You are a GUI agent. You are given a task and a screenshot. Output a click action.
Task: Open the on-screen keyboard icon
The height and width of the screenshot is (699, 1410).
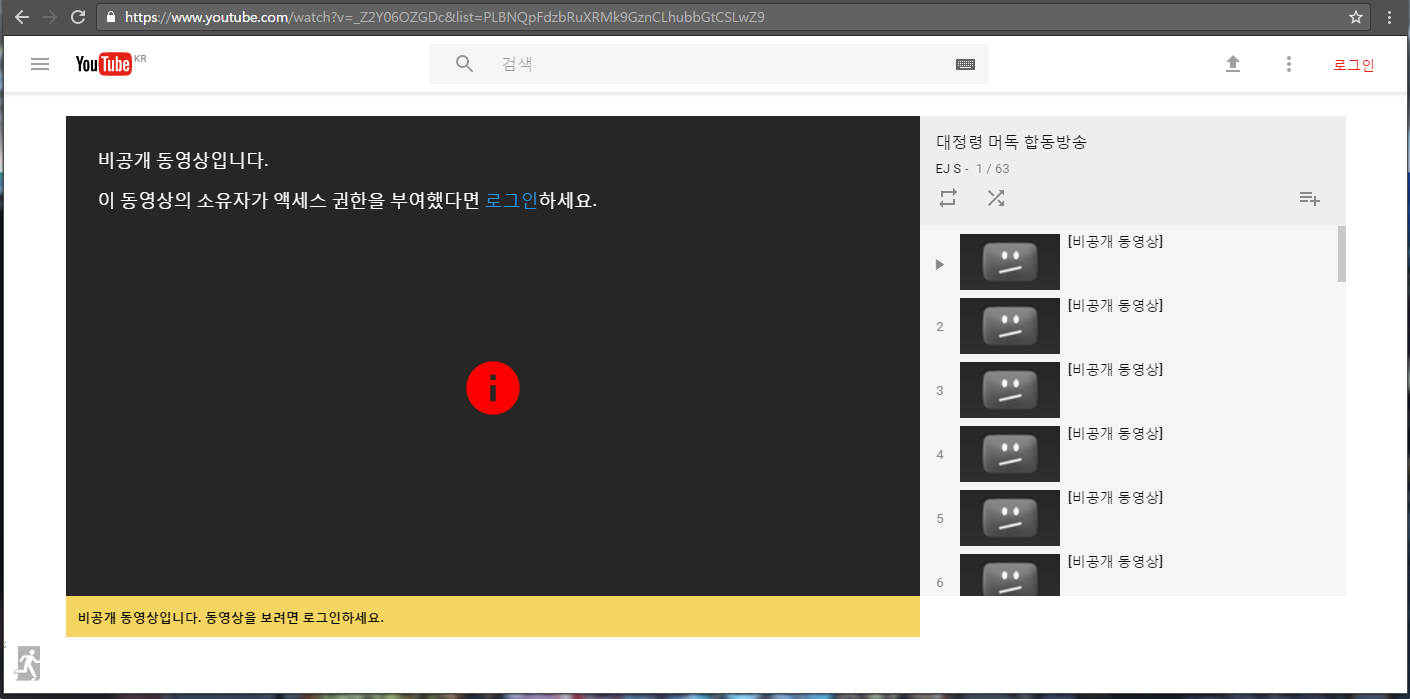click(965, 64)
